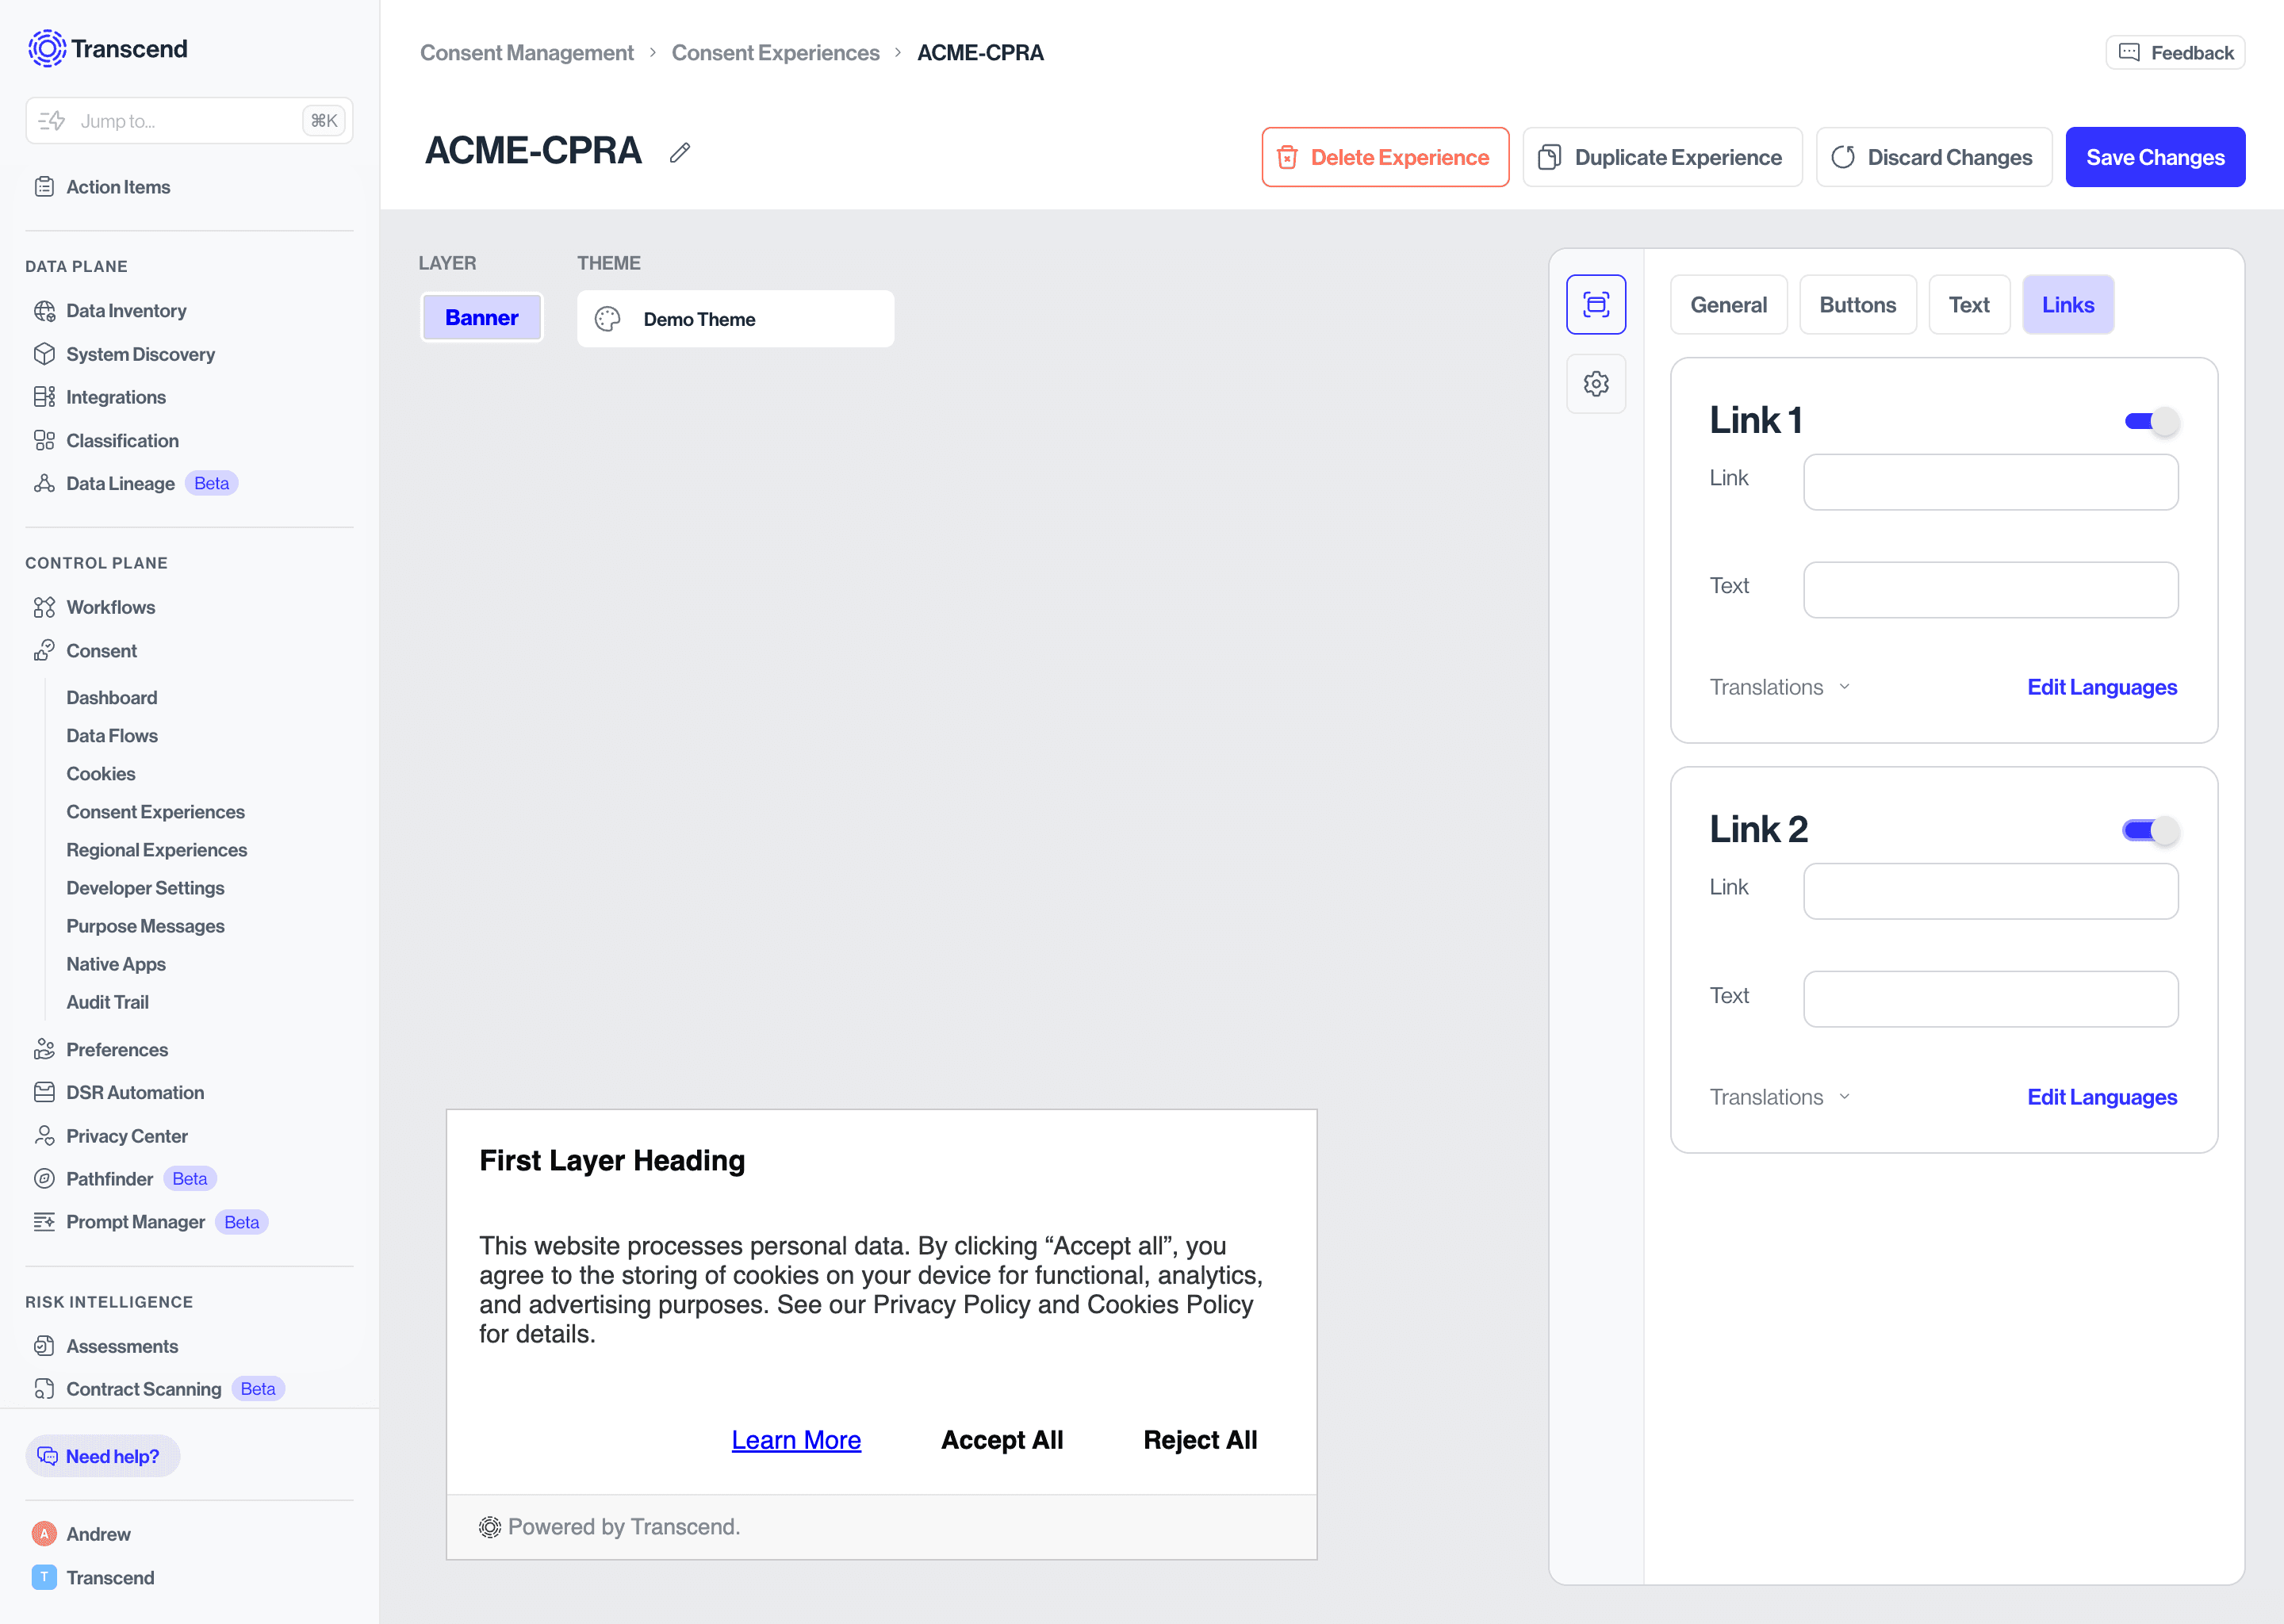Switch to the Text tab
This screenshot has width=2284, height=1624.
(x=1969, y=305)
